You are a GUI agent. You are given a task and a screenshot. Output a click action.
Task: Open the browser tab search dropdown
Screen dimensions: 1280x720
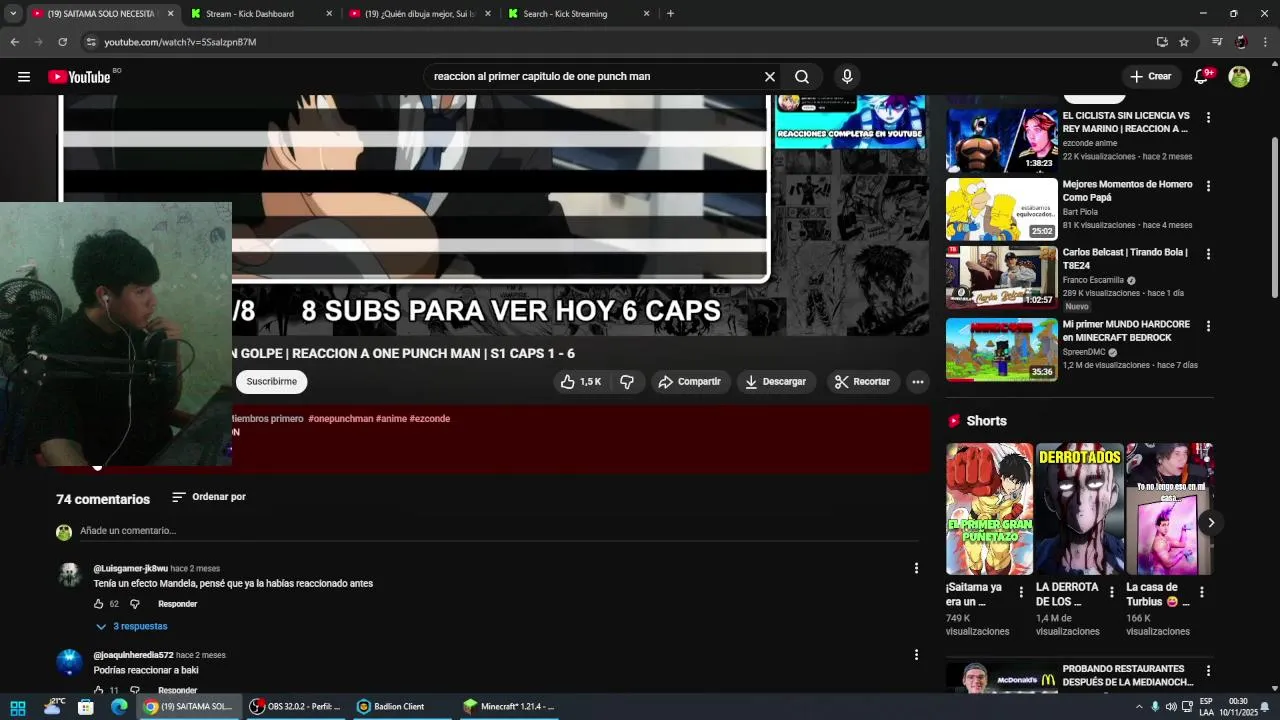click(x=13, y=14)
